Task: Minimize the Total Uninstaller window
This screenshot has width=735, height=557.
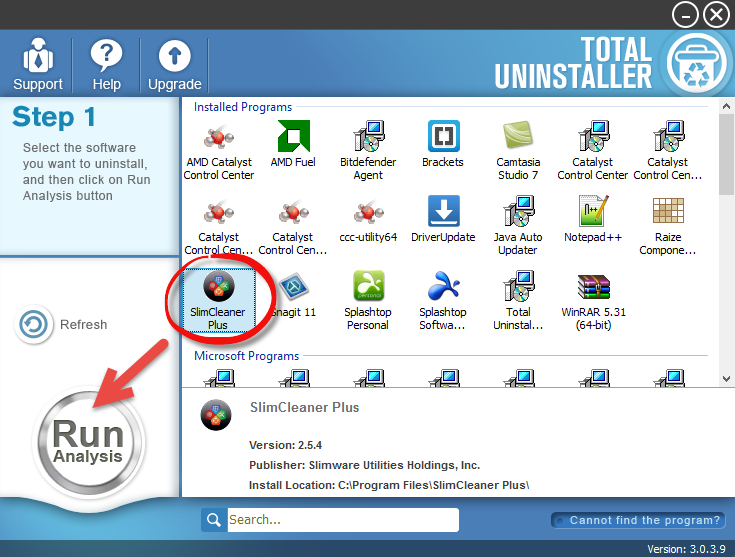Action: [x=685, y=15]
